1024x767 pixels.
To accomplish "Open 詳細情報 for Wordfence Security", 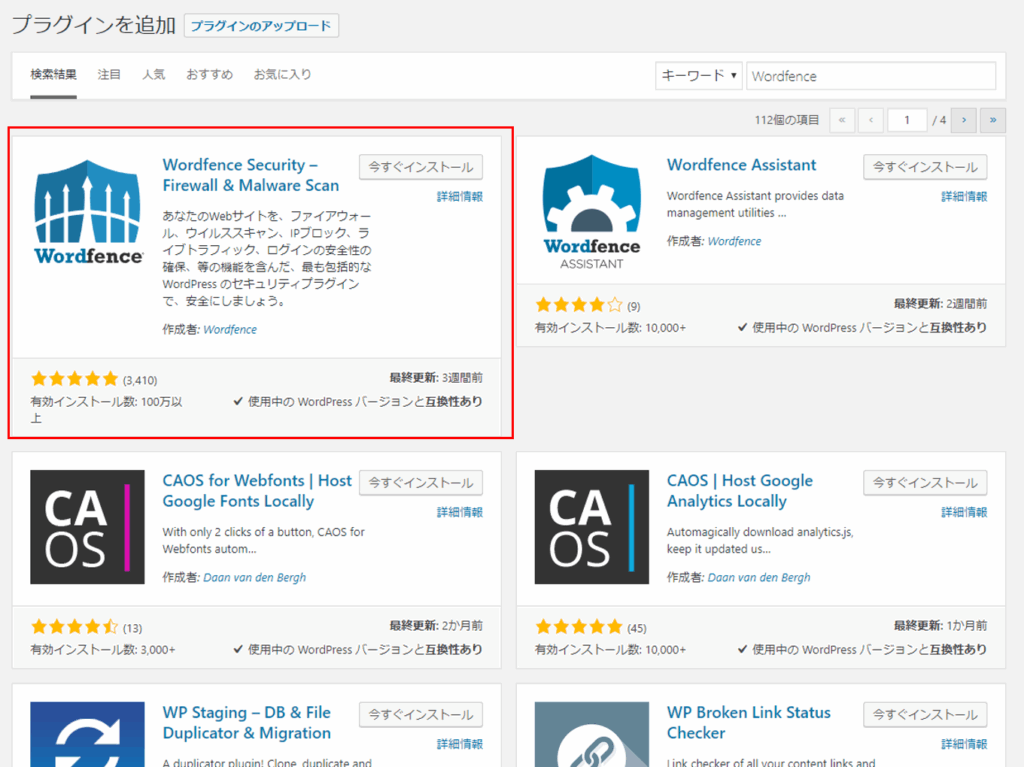I will 460,197.
